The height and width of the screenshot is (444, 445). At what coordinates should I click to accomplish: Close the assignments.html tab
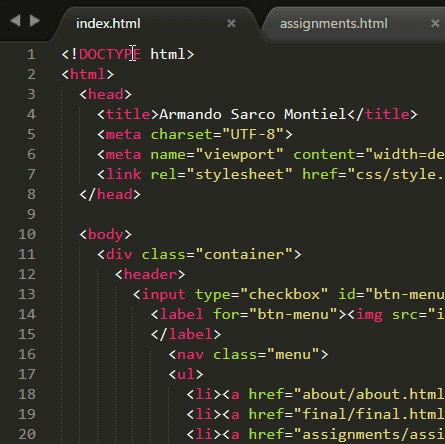435,24
